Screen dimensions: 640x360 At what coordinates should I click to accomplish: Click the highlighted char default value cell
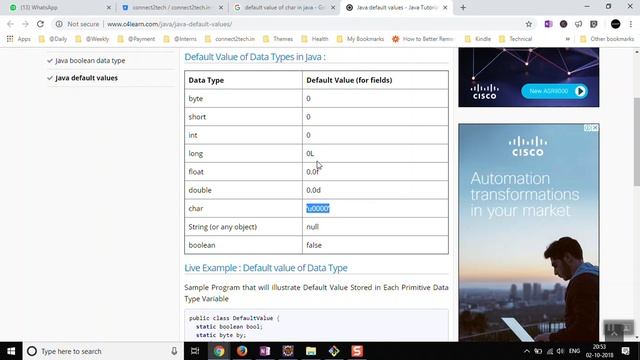pos(318,209)
